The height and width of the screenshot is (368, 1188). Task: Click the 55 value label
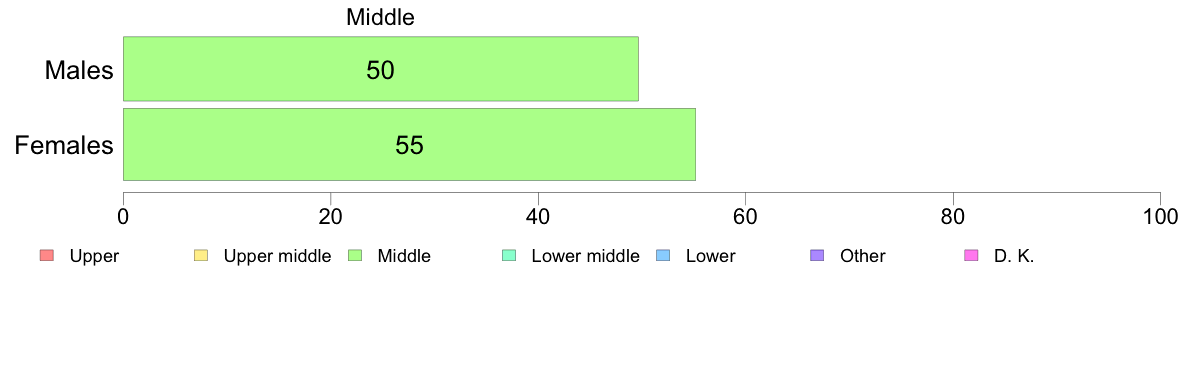409,145
